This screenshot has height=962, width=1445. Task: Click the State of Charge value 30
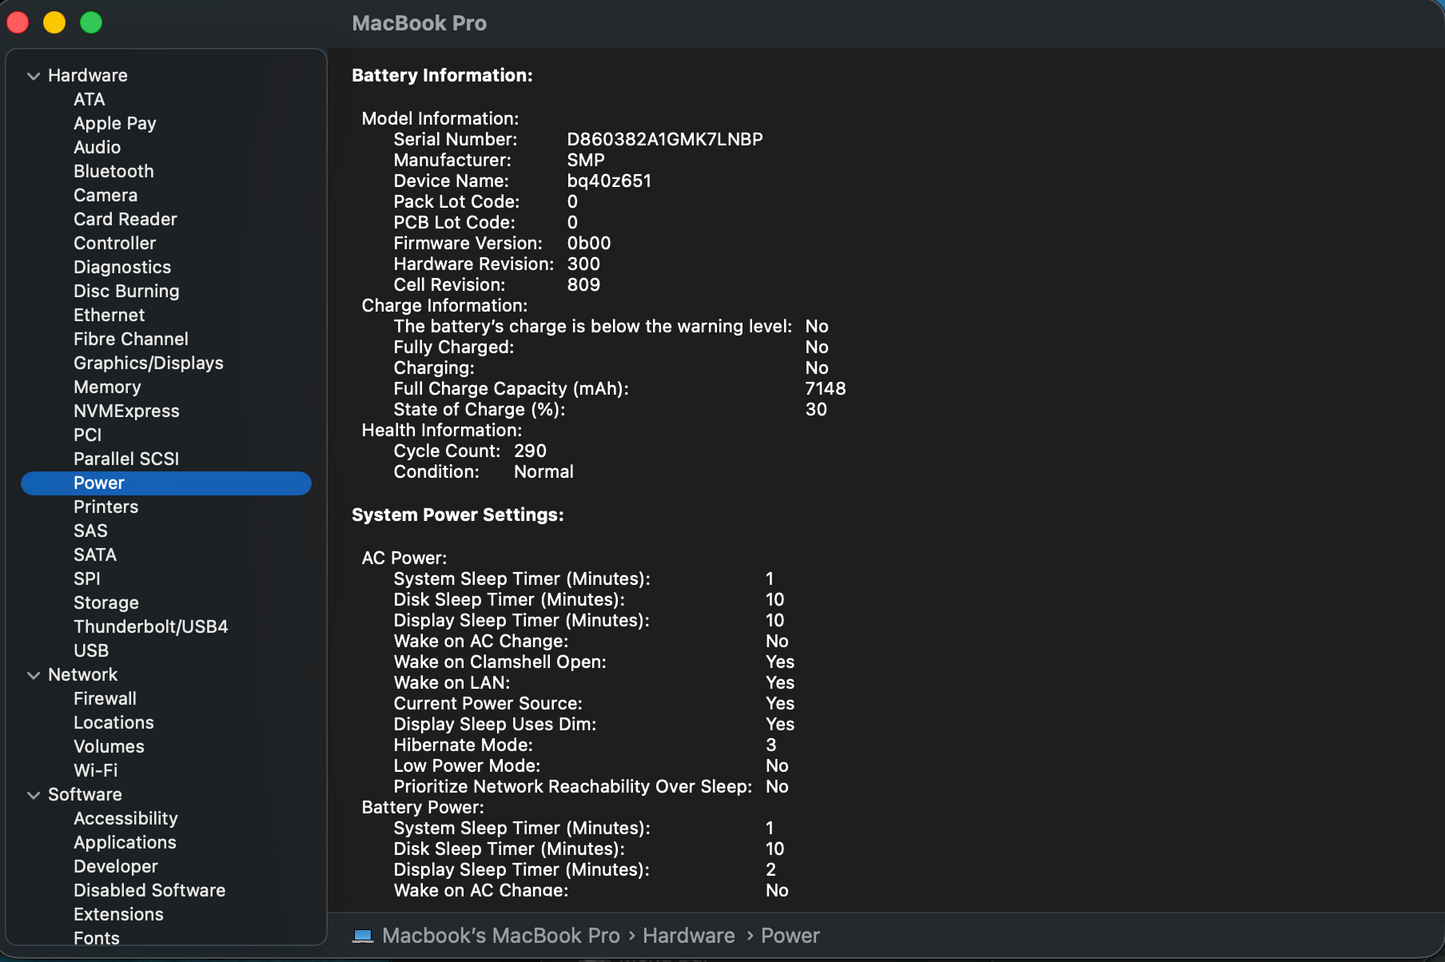click(816, 410)
